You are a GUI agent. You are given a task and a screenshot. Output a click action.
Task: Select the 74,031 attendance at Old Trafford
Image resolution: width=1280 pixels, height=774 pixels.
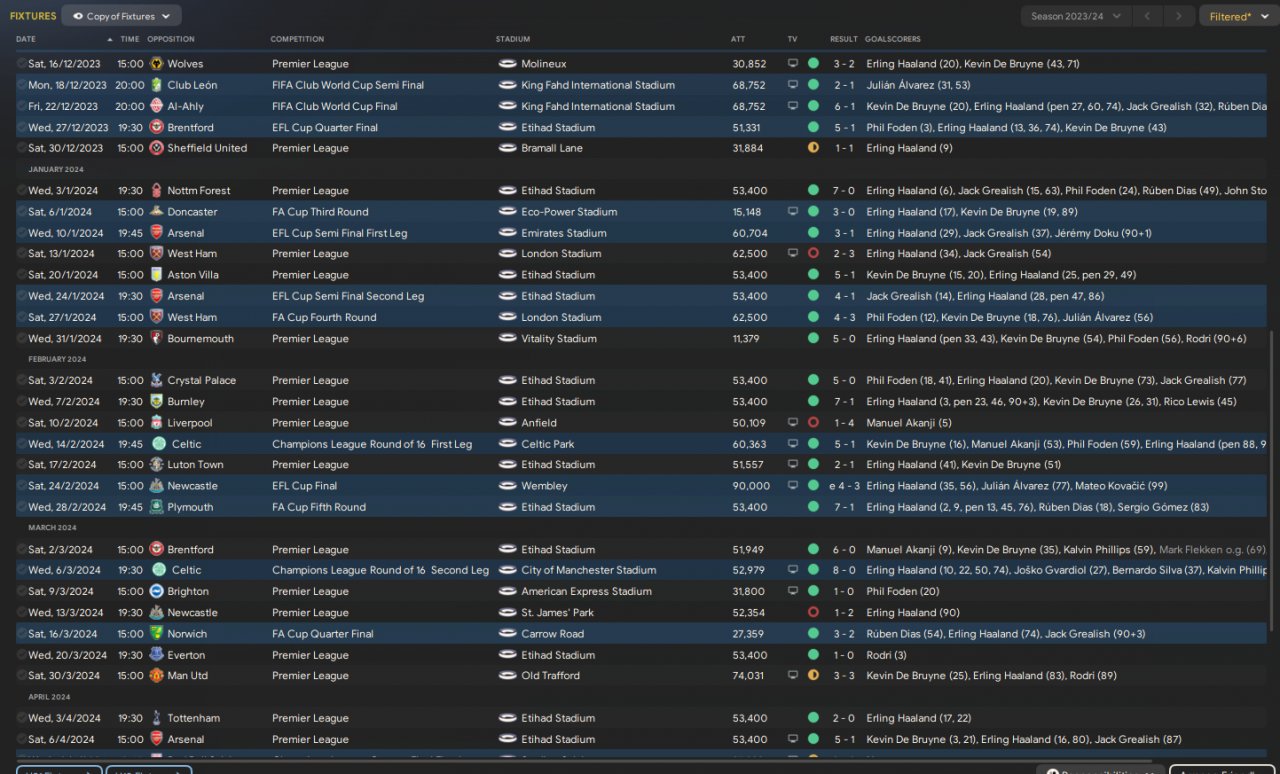[x=749, y=676]
